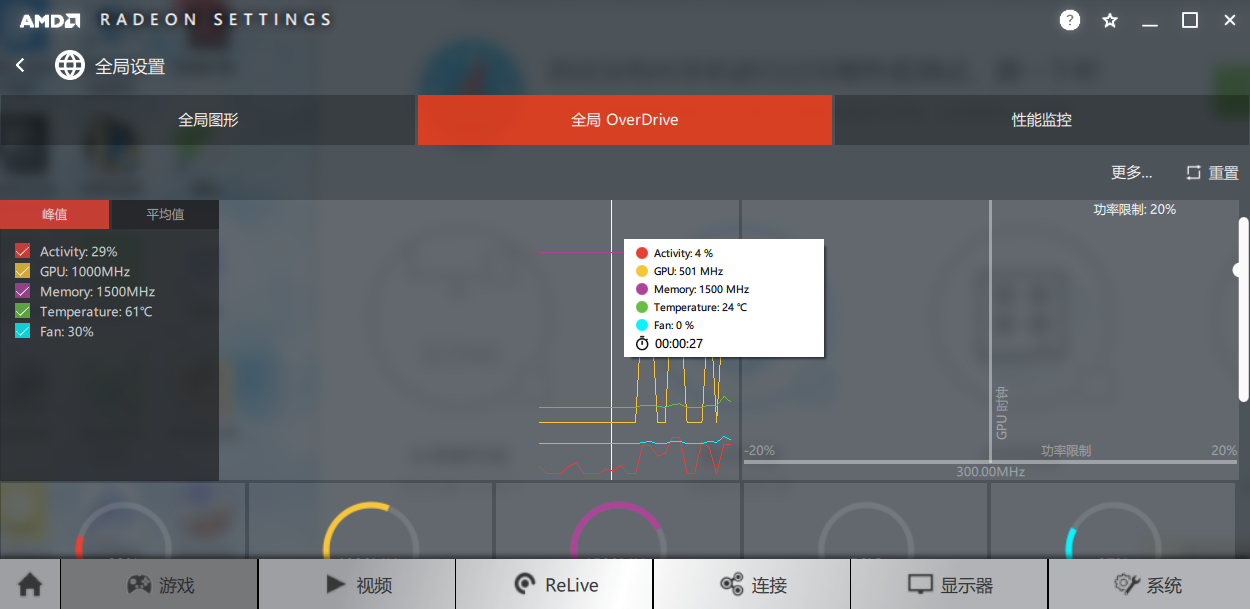Toggle the GPU: 1000MHz checkbox

pyautogui.click(x=23, y=272)
